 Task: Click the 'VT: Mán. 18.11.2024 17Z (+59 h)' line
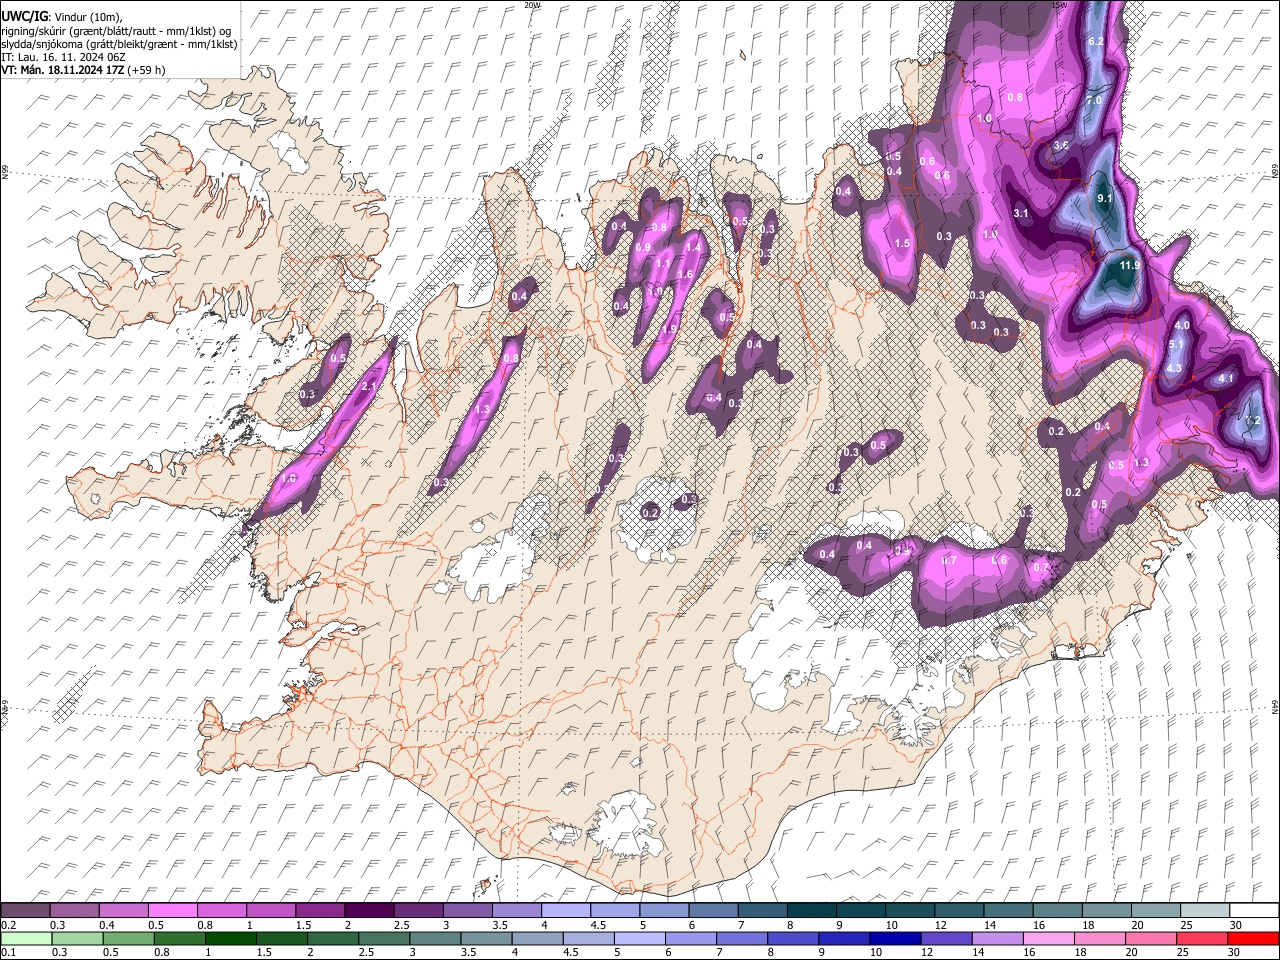click(83, 70)
